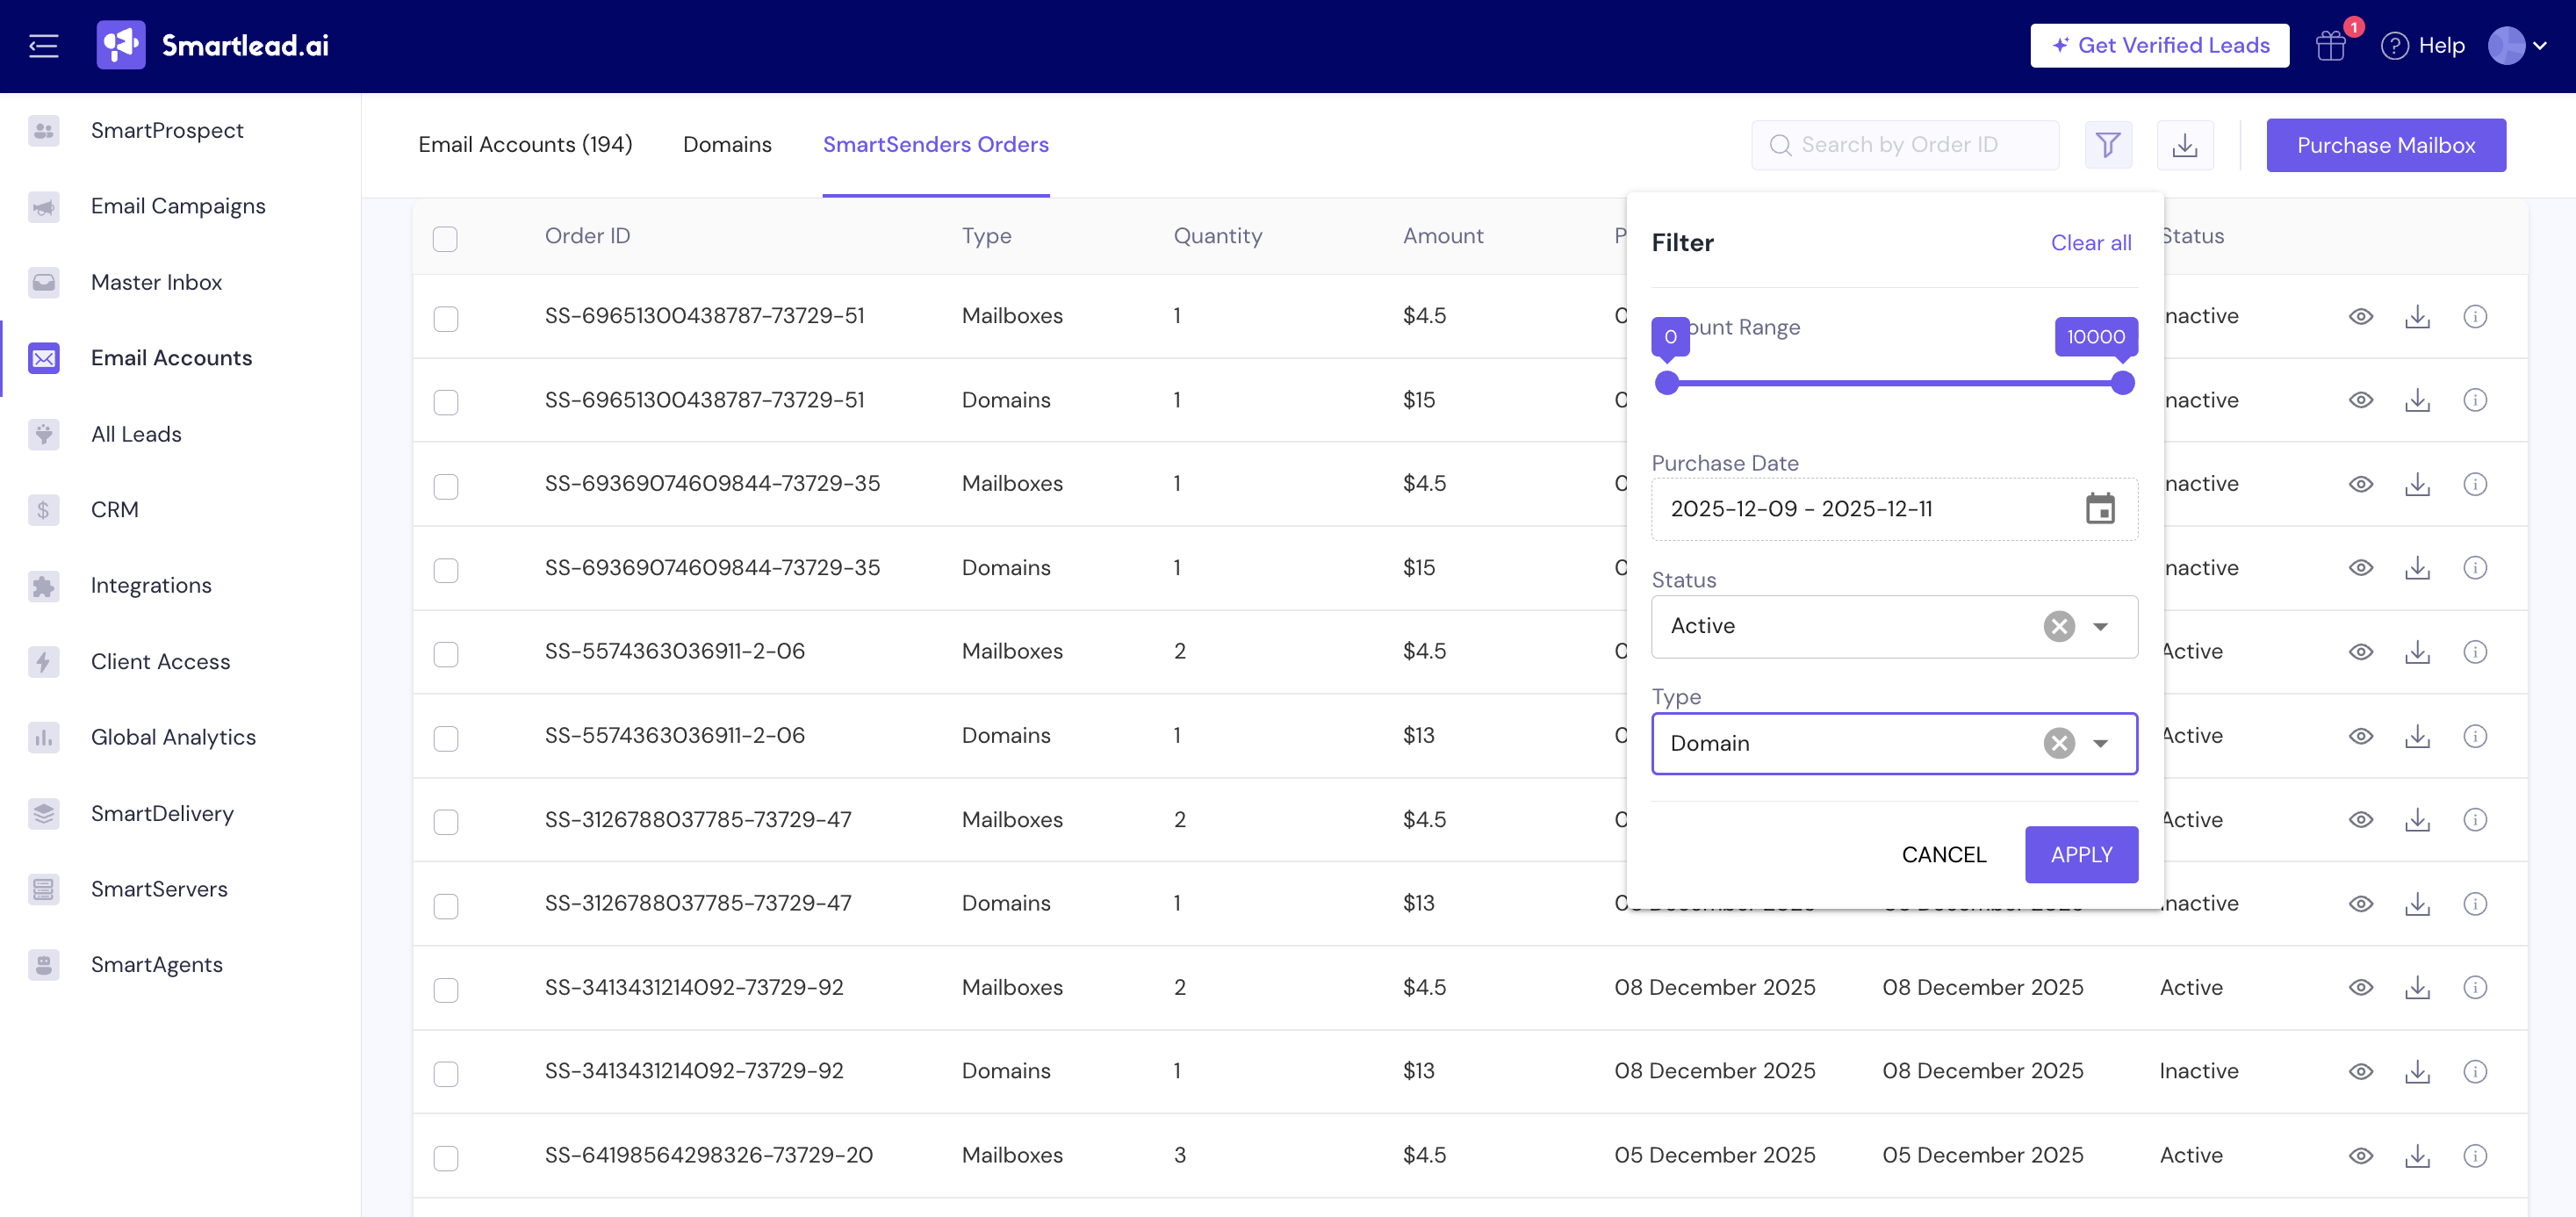
Task: View details of first order via eye icon
Action: [2360, 316]
